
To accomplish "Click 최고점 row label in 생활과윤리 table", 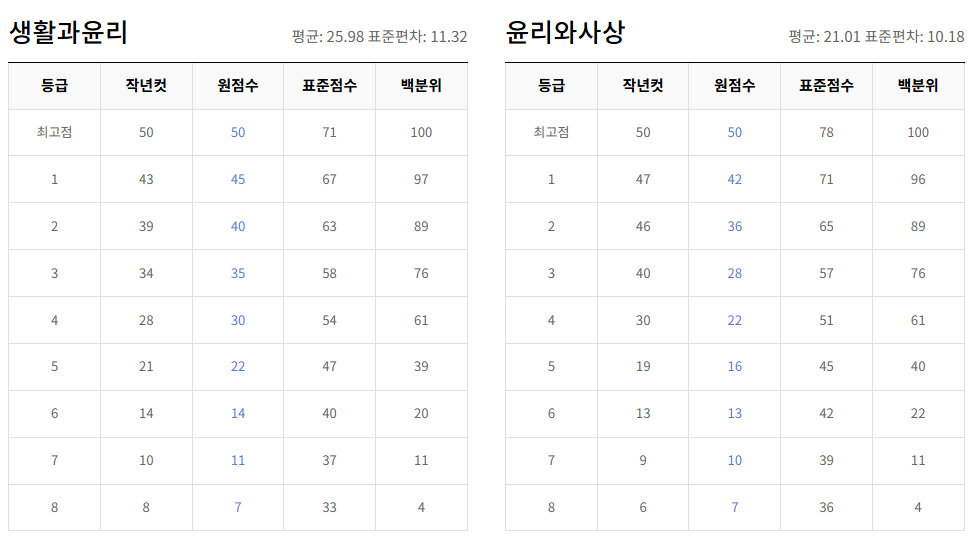I will (x=54, y=132).
